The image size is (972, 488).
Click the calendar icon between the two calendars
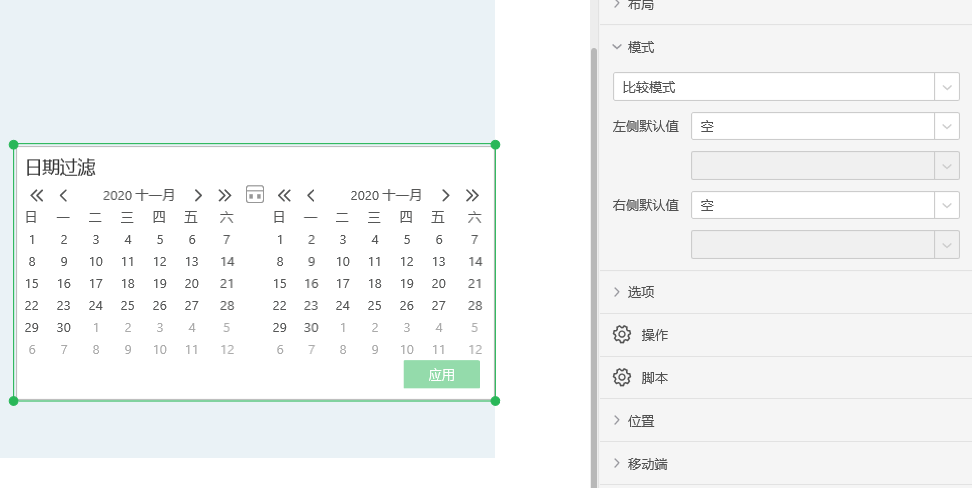tap(255, 194)
